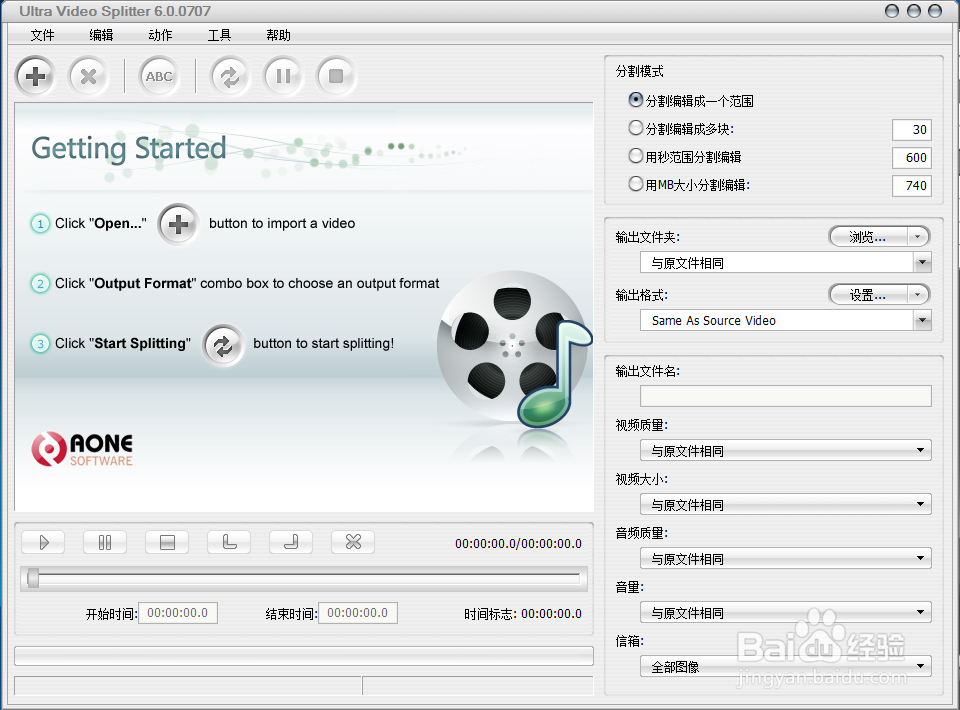The image size is (960, 710).
Task: Open the 帮助 menu
Action: tap(279, 35)
